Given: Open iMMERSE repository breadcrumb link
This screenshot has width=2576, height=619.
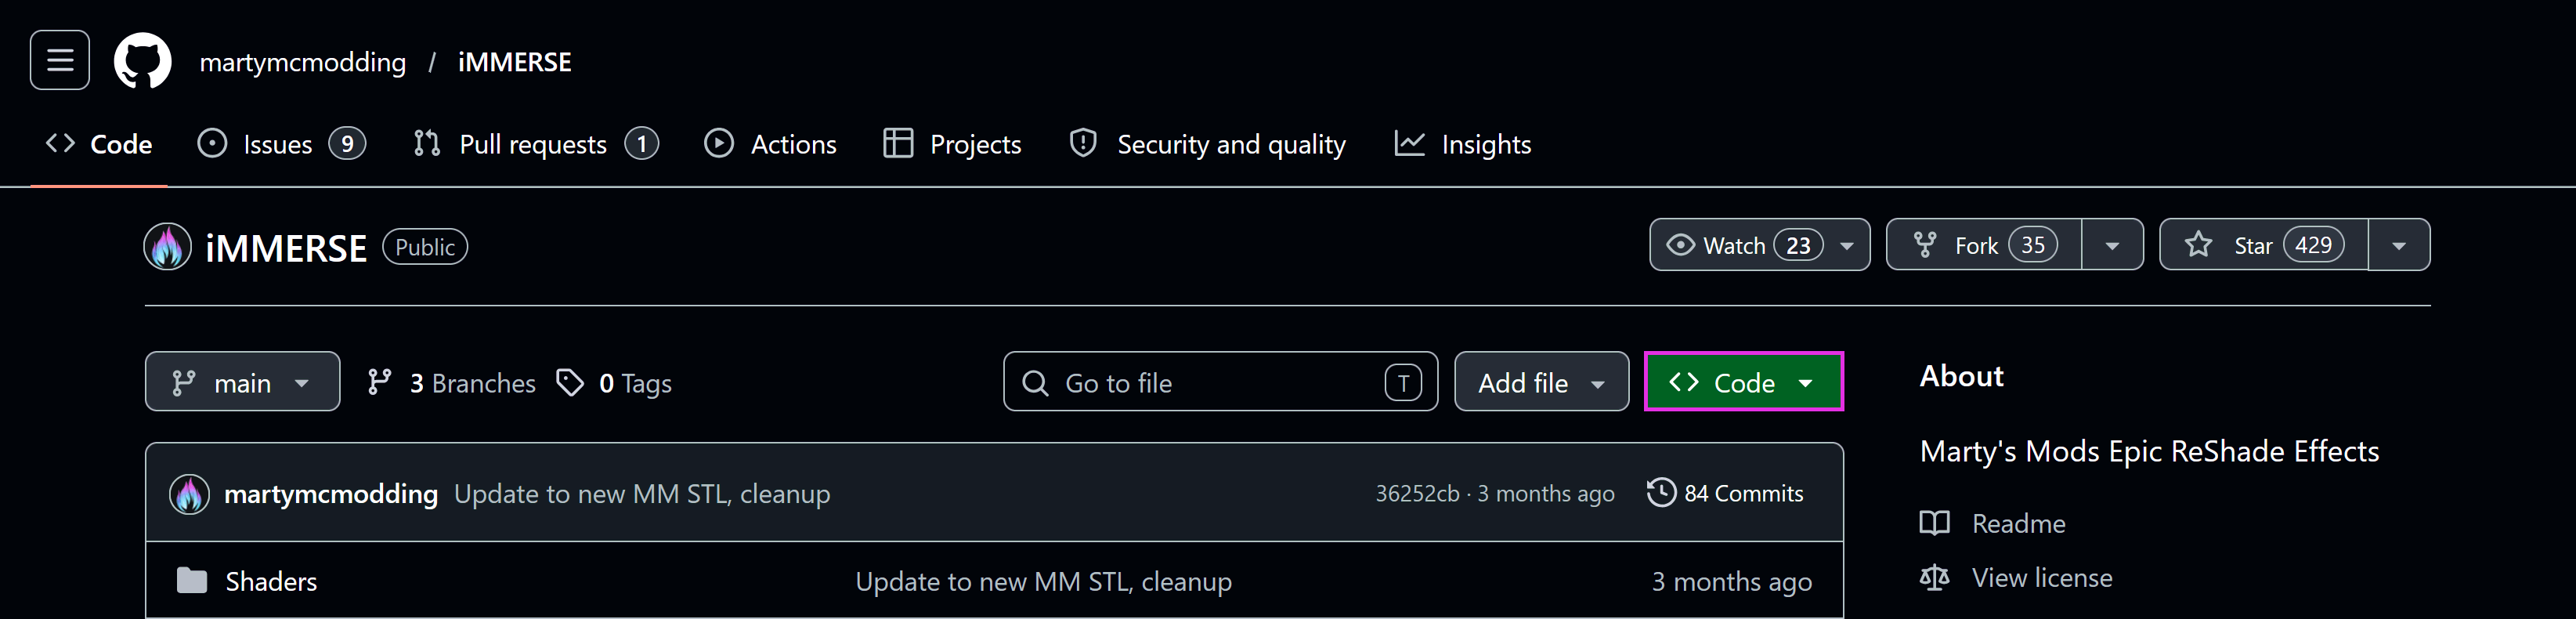Looking at the screenshot, I should point(514,62).
